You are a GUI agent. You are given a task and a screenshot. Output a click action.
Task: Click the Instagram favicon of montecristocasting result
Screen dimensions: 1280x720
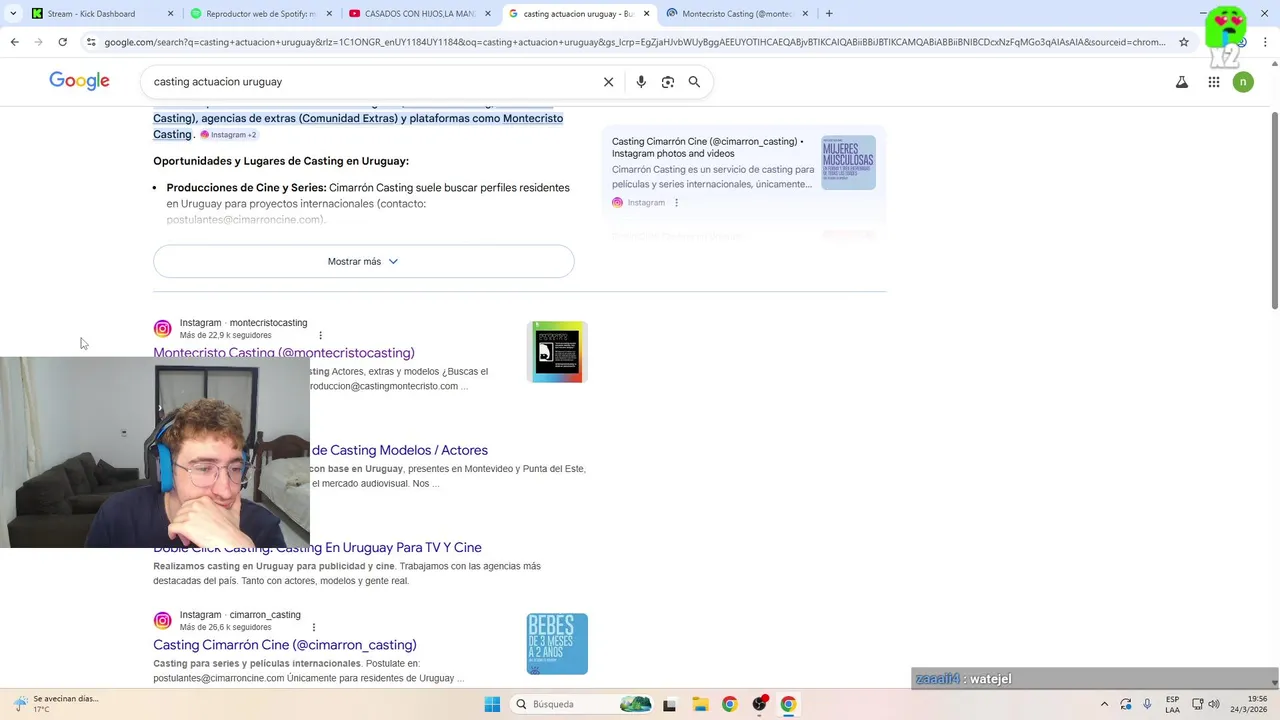[x=162, y=329]
